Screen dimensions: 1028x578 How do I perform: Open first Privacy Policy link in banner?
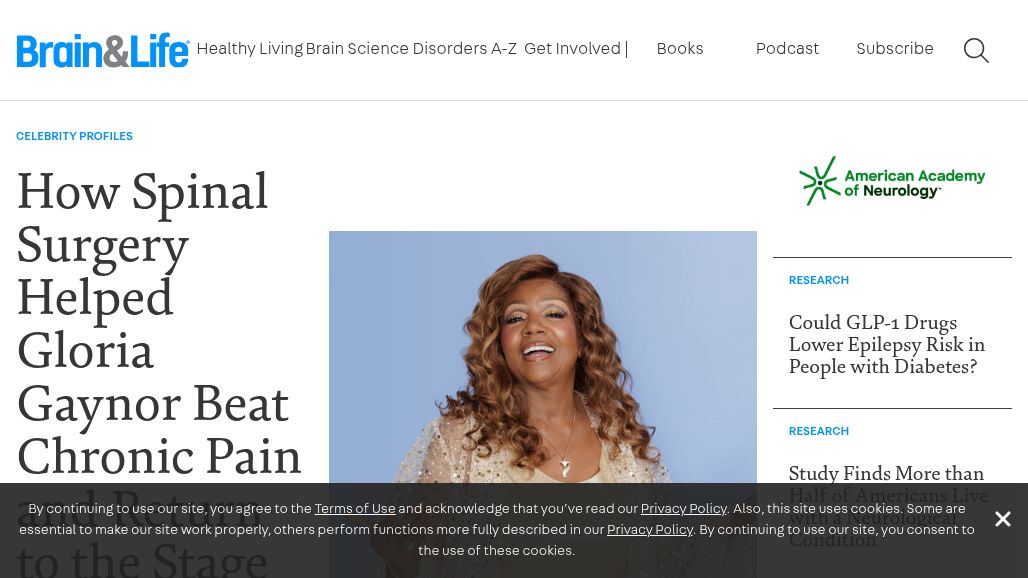click(684, 509)
